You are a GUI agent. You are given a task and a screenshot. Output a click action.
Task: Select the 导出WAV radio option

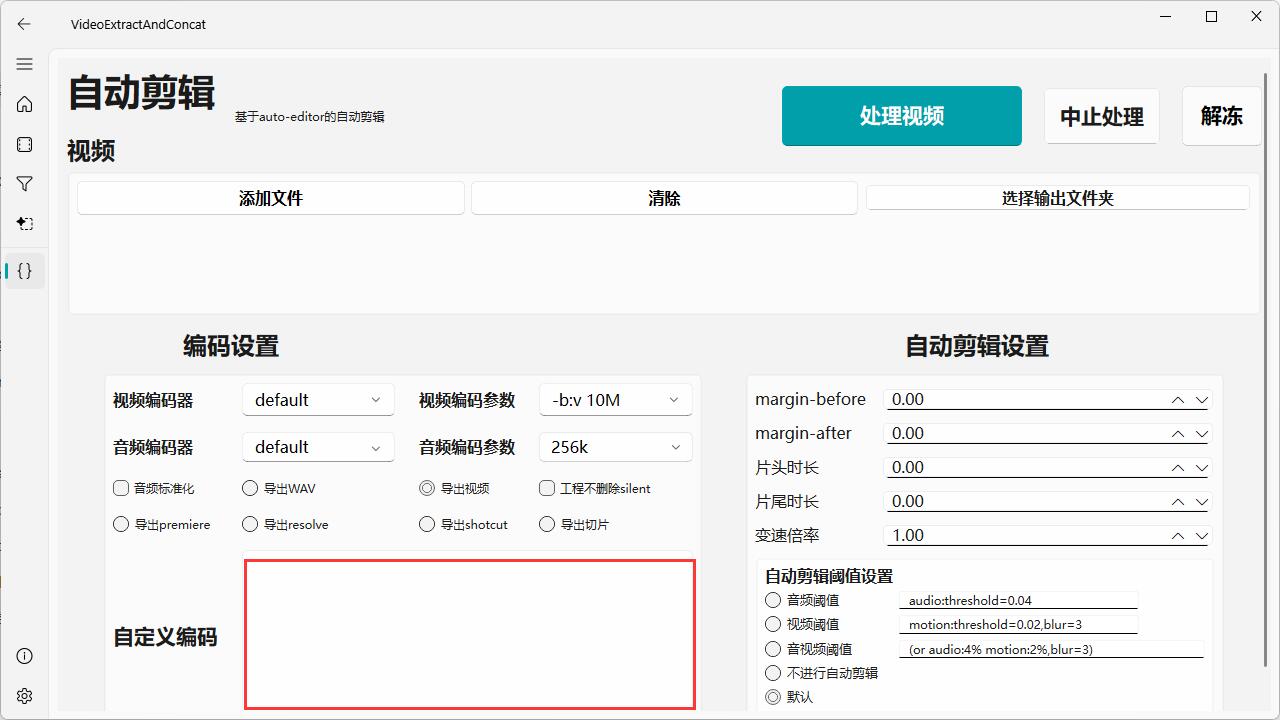click(250, 488)
